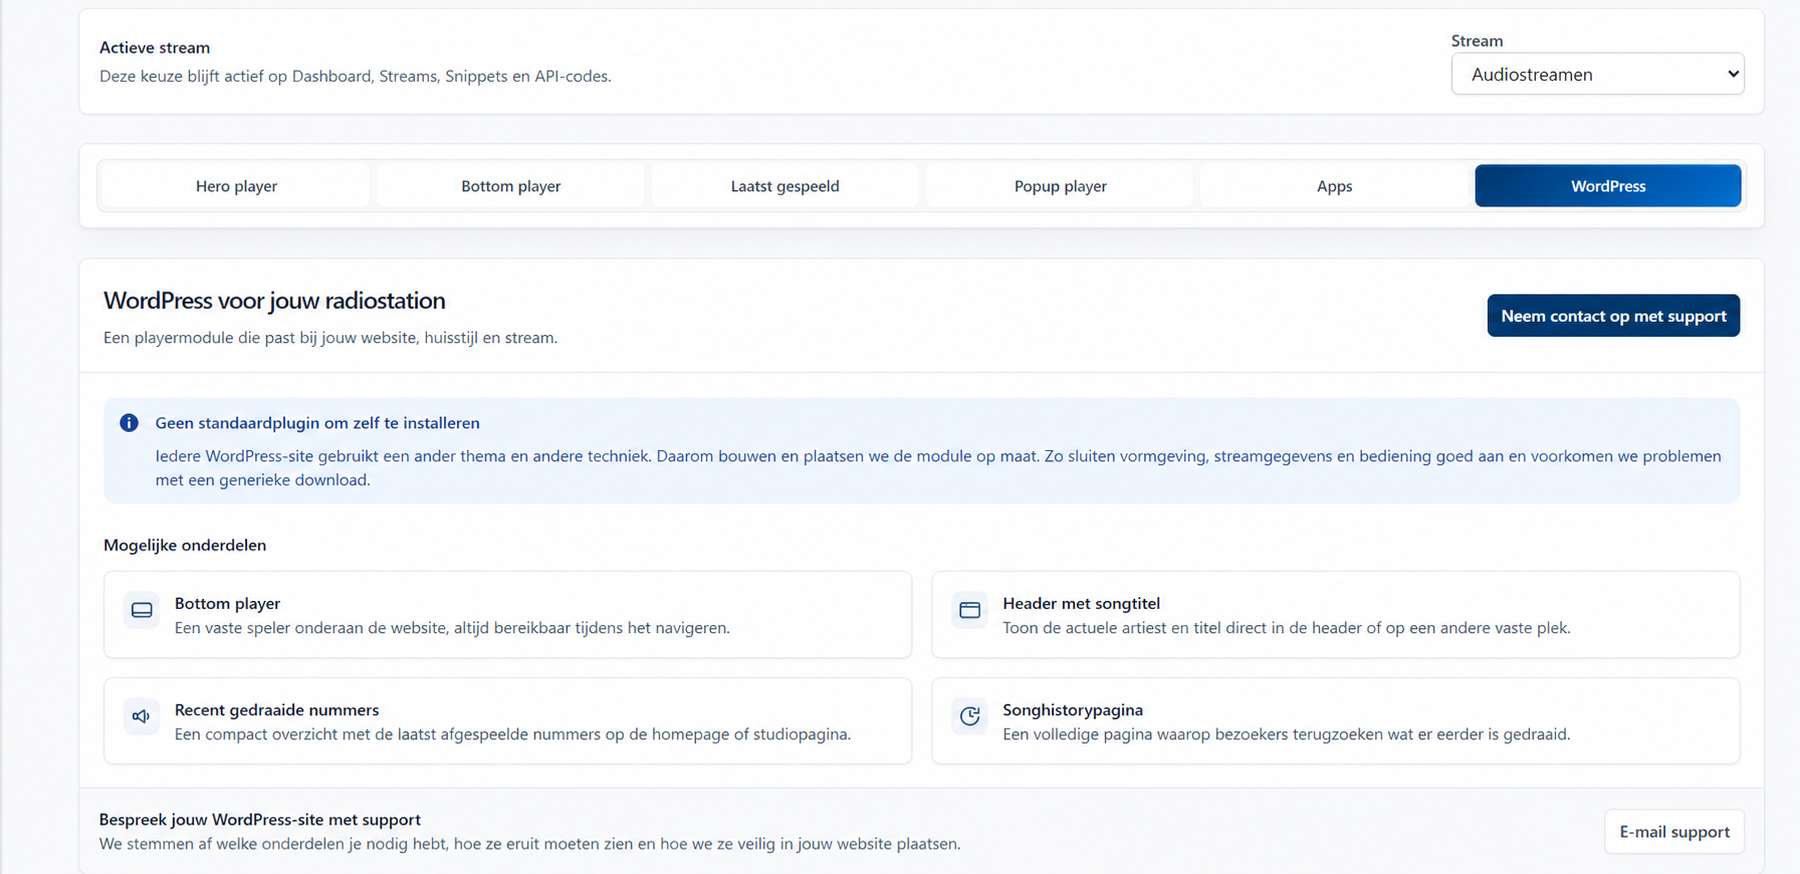
Task: Click the E-mail support button
Action: (1674, 832)
